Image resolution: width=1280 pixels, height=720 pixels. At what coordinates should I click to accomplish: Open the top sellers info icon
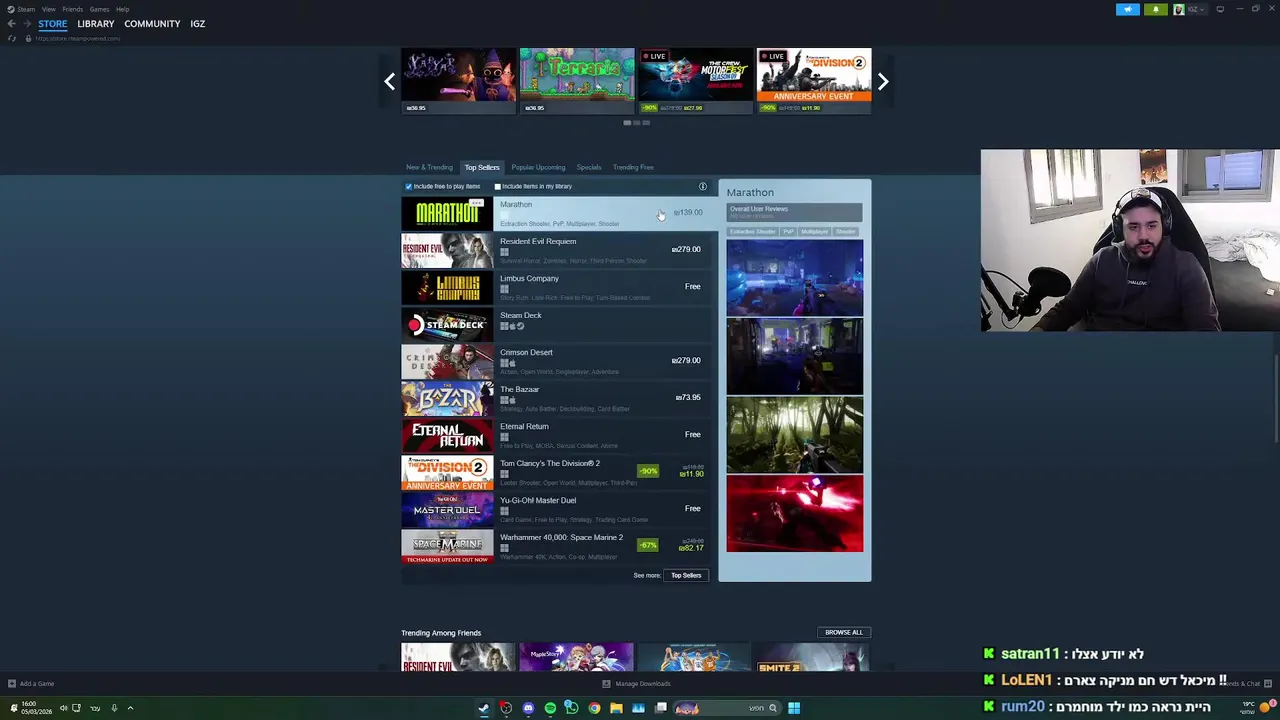[x=702, y=187]
